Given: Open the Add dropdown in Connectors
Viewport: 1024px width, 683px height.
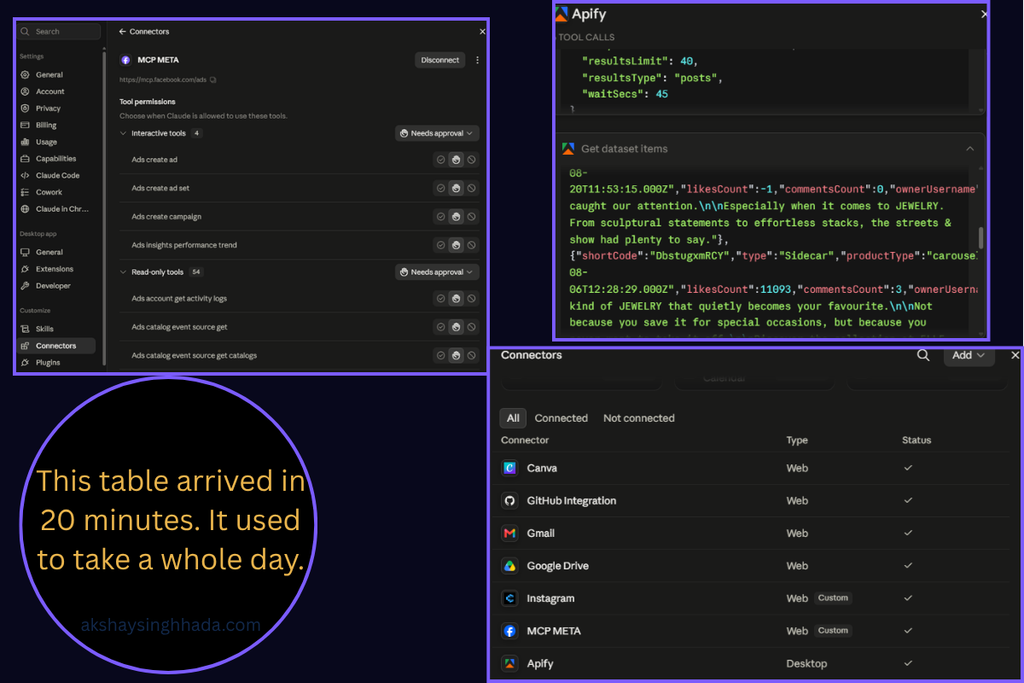Looking at the screenshot, I should [x=968, y=355].
